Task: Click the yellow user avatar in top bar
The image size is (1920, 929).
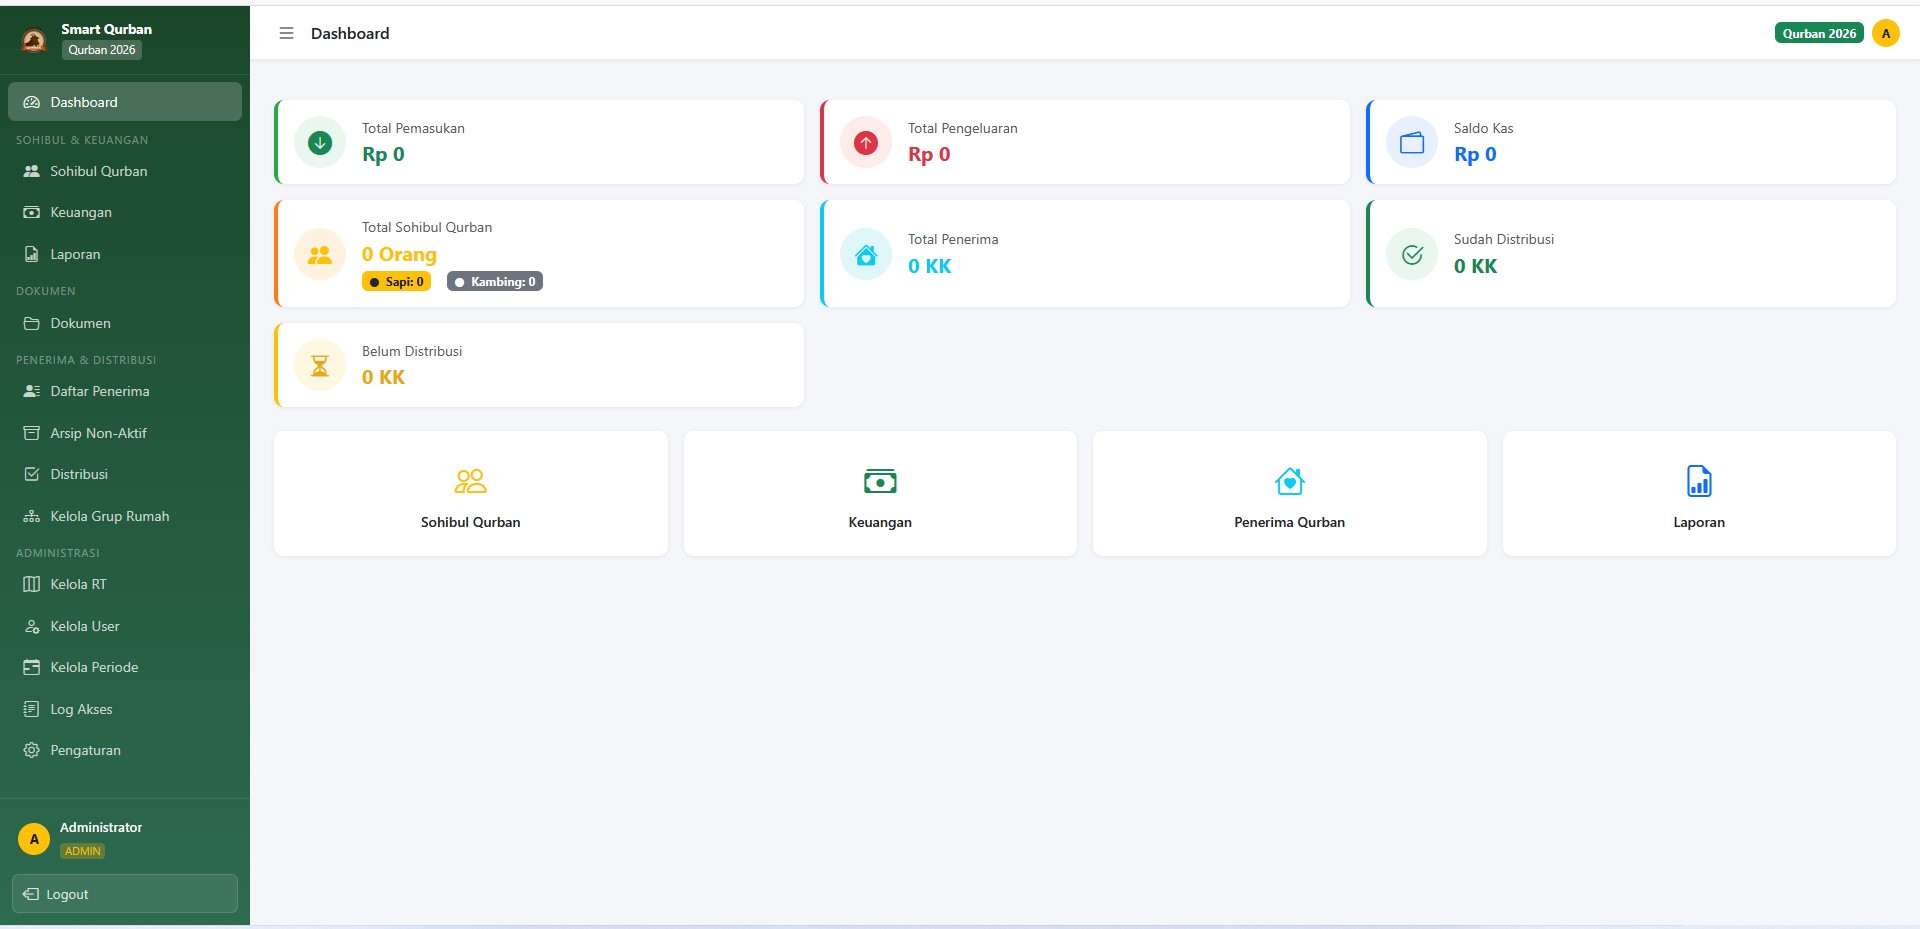Action: point(1886,33)
